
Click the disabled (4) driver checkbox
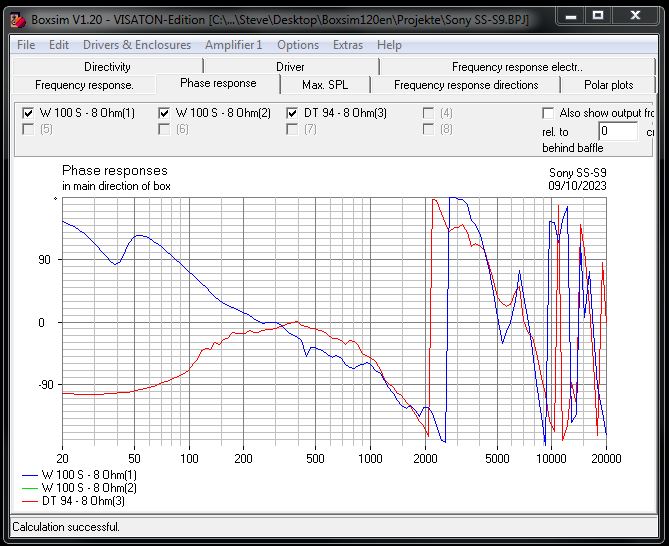[428, 113]
